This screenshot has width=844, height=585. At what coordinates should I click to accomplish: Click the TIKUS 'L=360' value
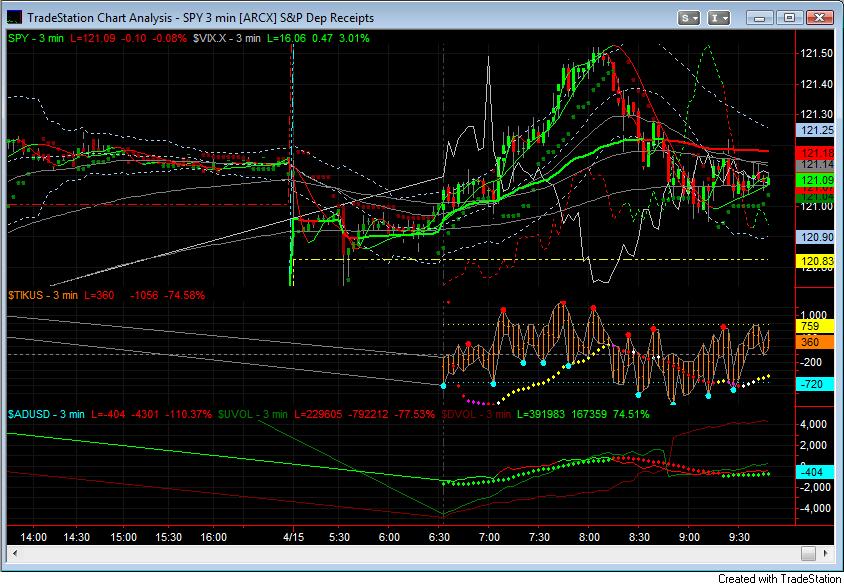click(x=99, y=295)
